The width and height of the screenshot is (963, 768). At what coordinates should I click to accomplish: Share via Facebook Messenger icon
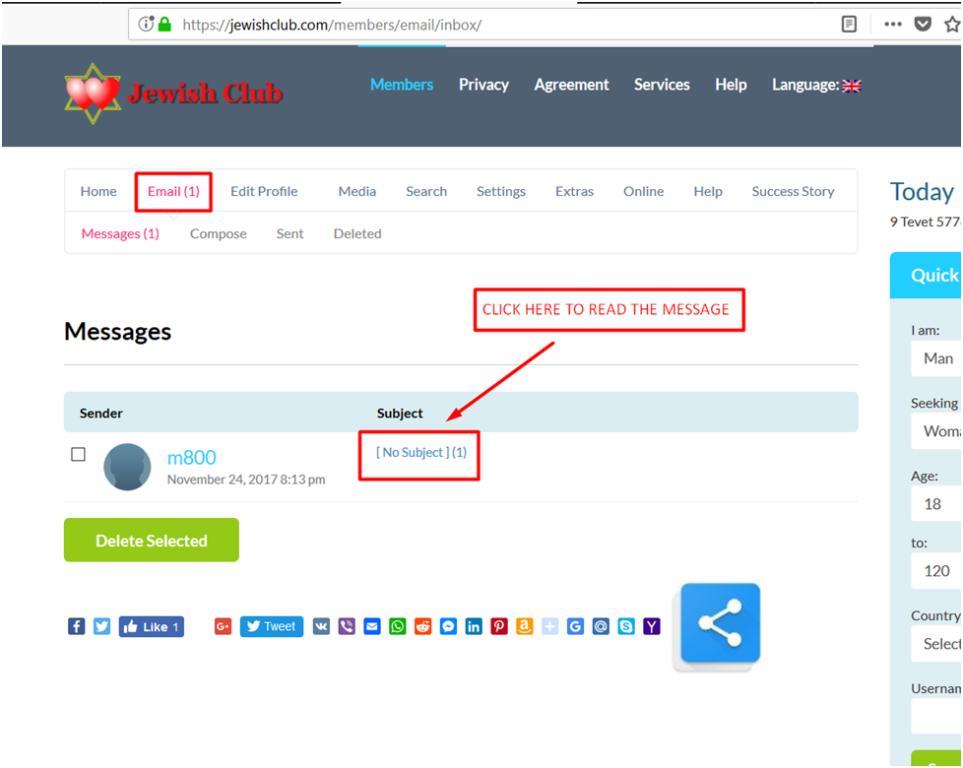pyautogui.click(x=448, y=626)
